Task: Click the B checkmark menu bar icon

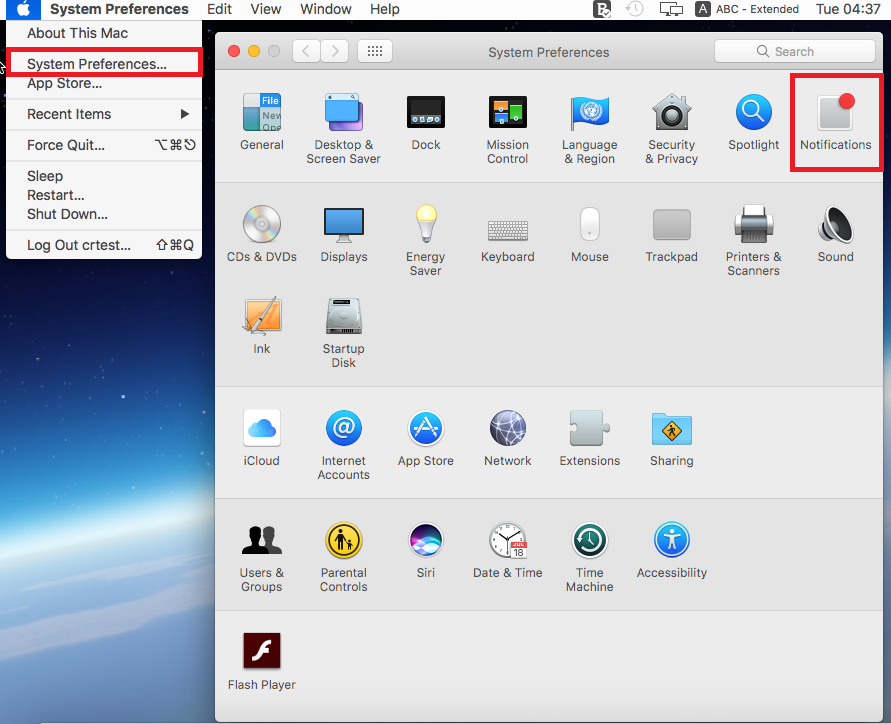Action: point(602,9)
